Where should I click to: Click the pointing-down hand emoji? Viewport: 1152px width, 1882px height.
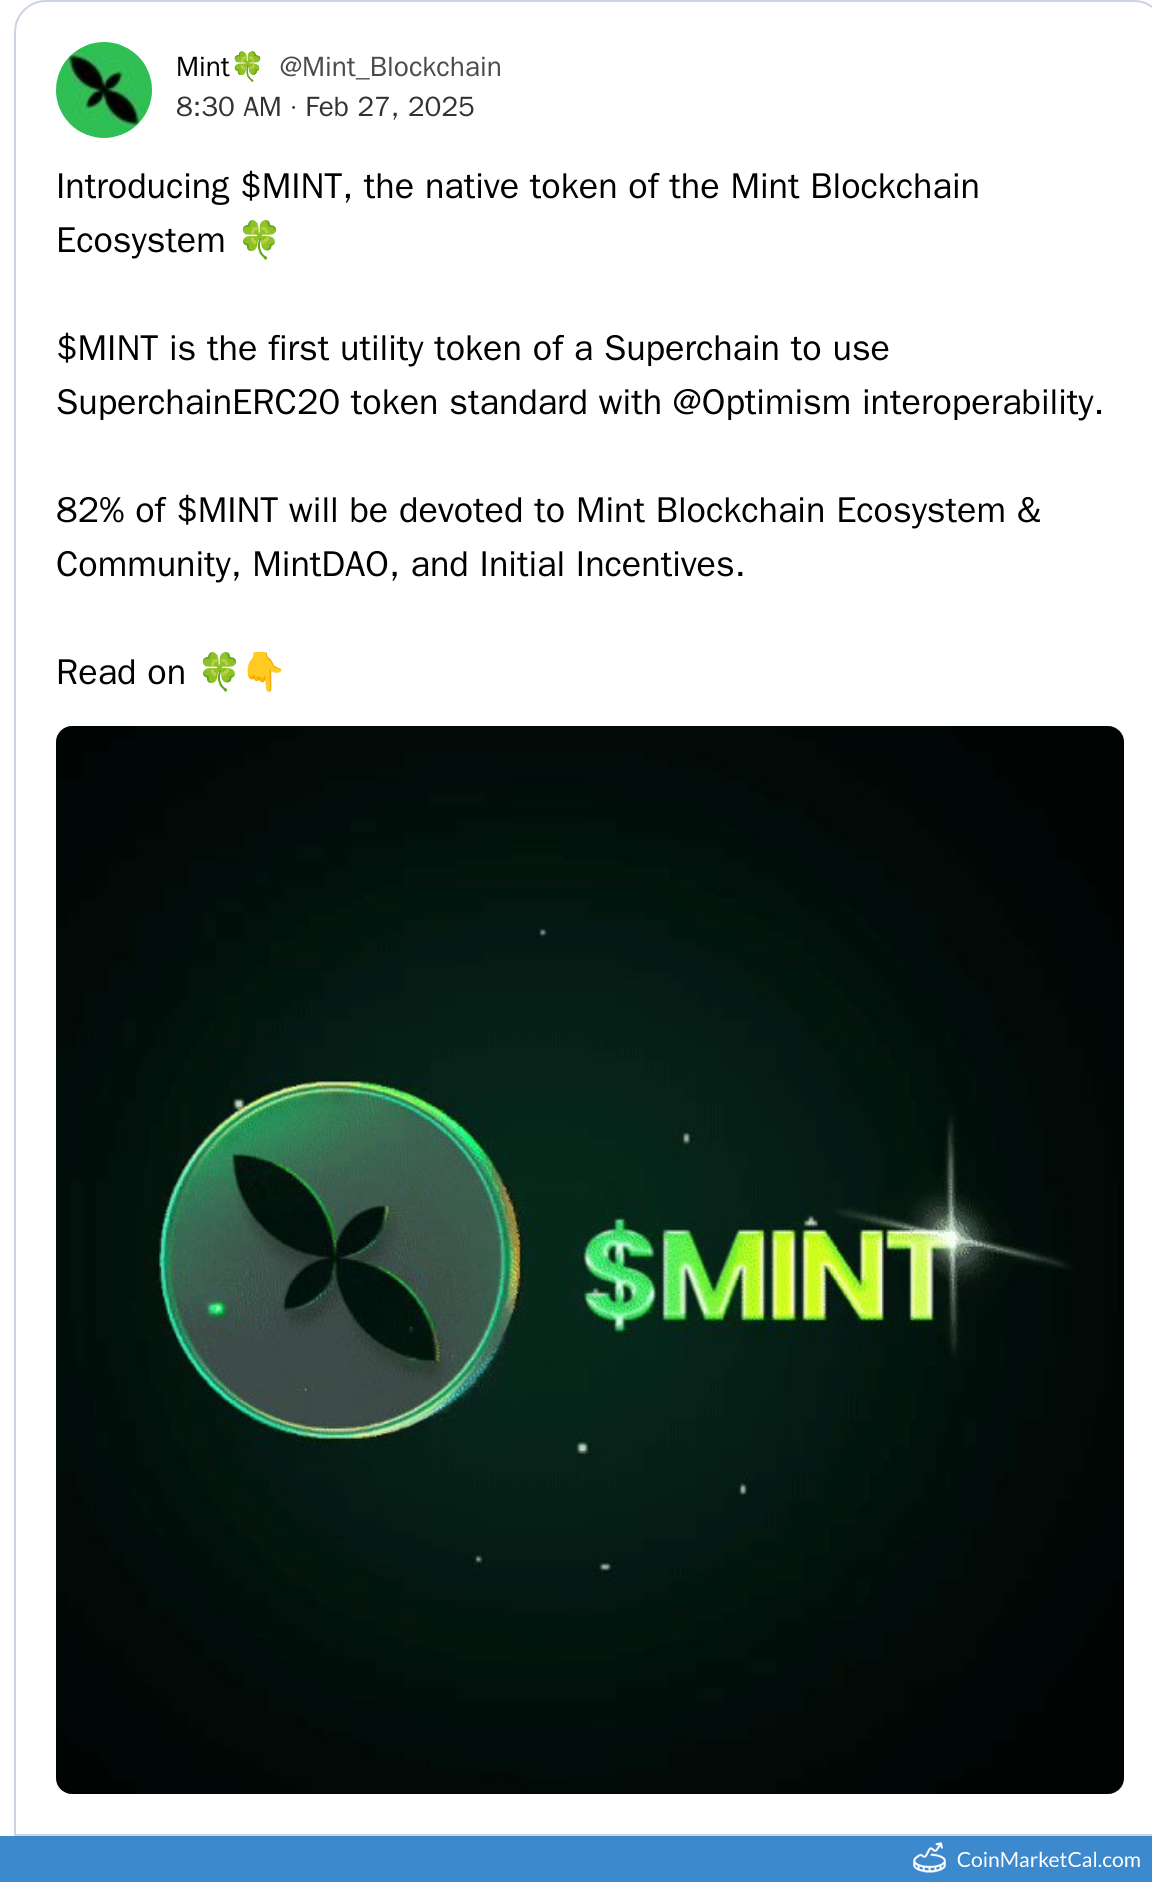pos(264,671)
